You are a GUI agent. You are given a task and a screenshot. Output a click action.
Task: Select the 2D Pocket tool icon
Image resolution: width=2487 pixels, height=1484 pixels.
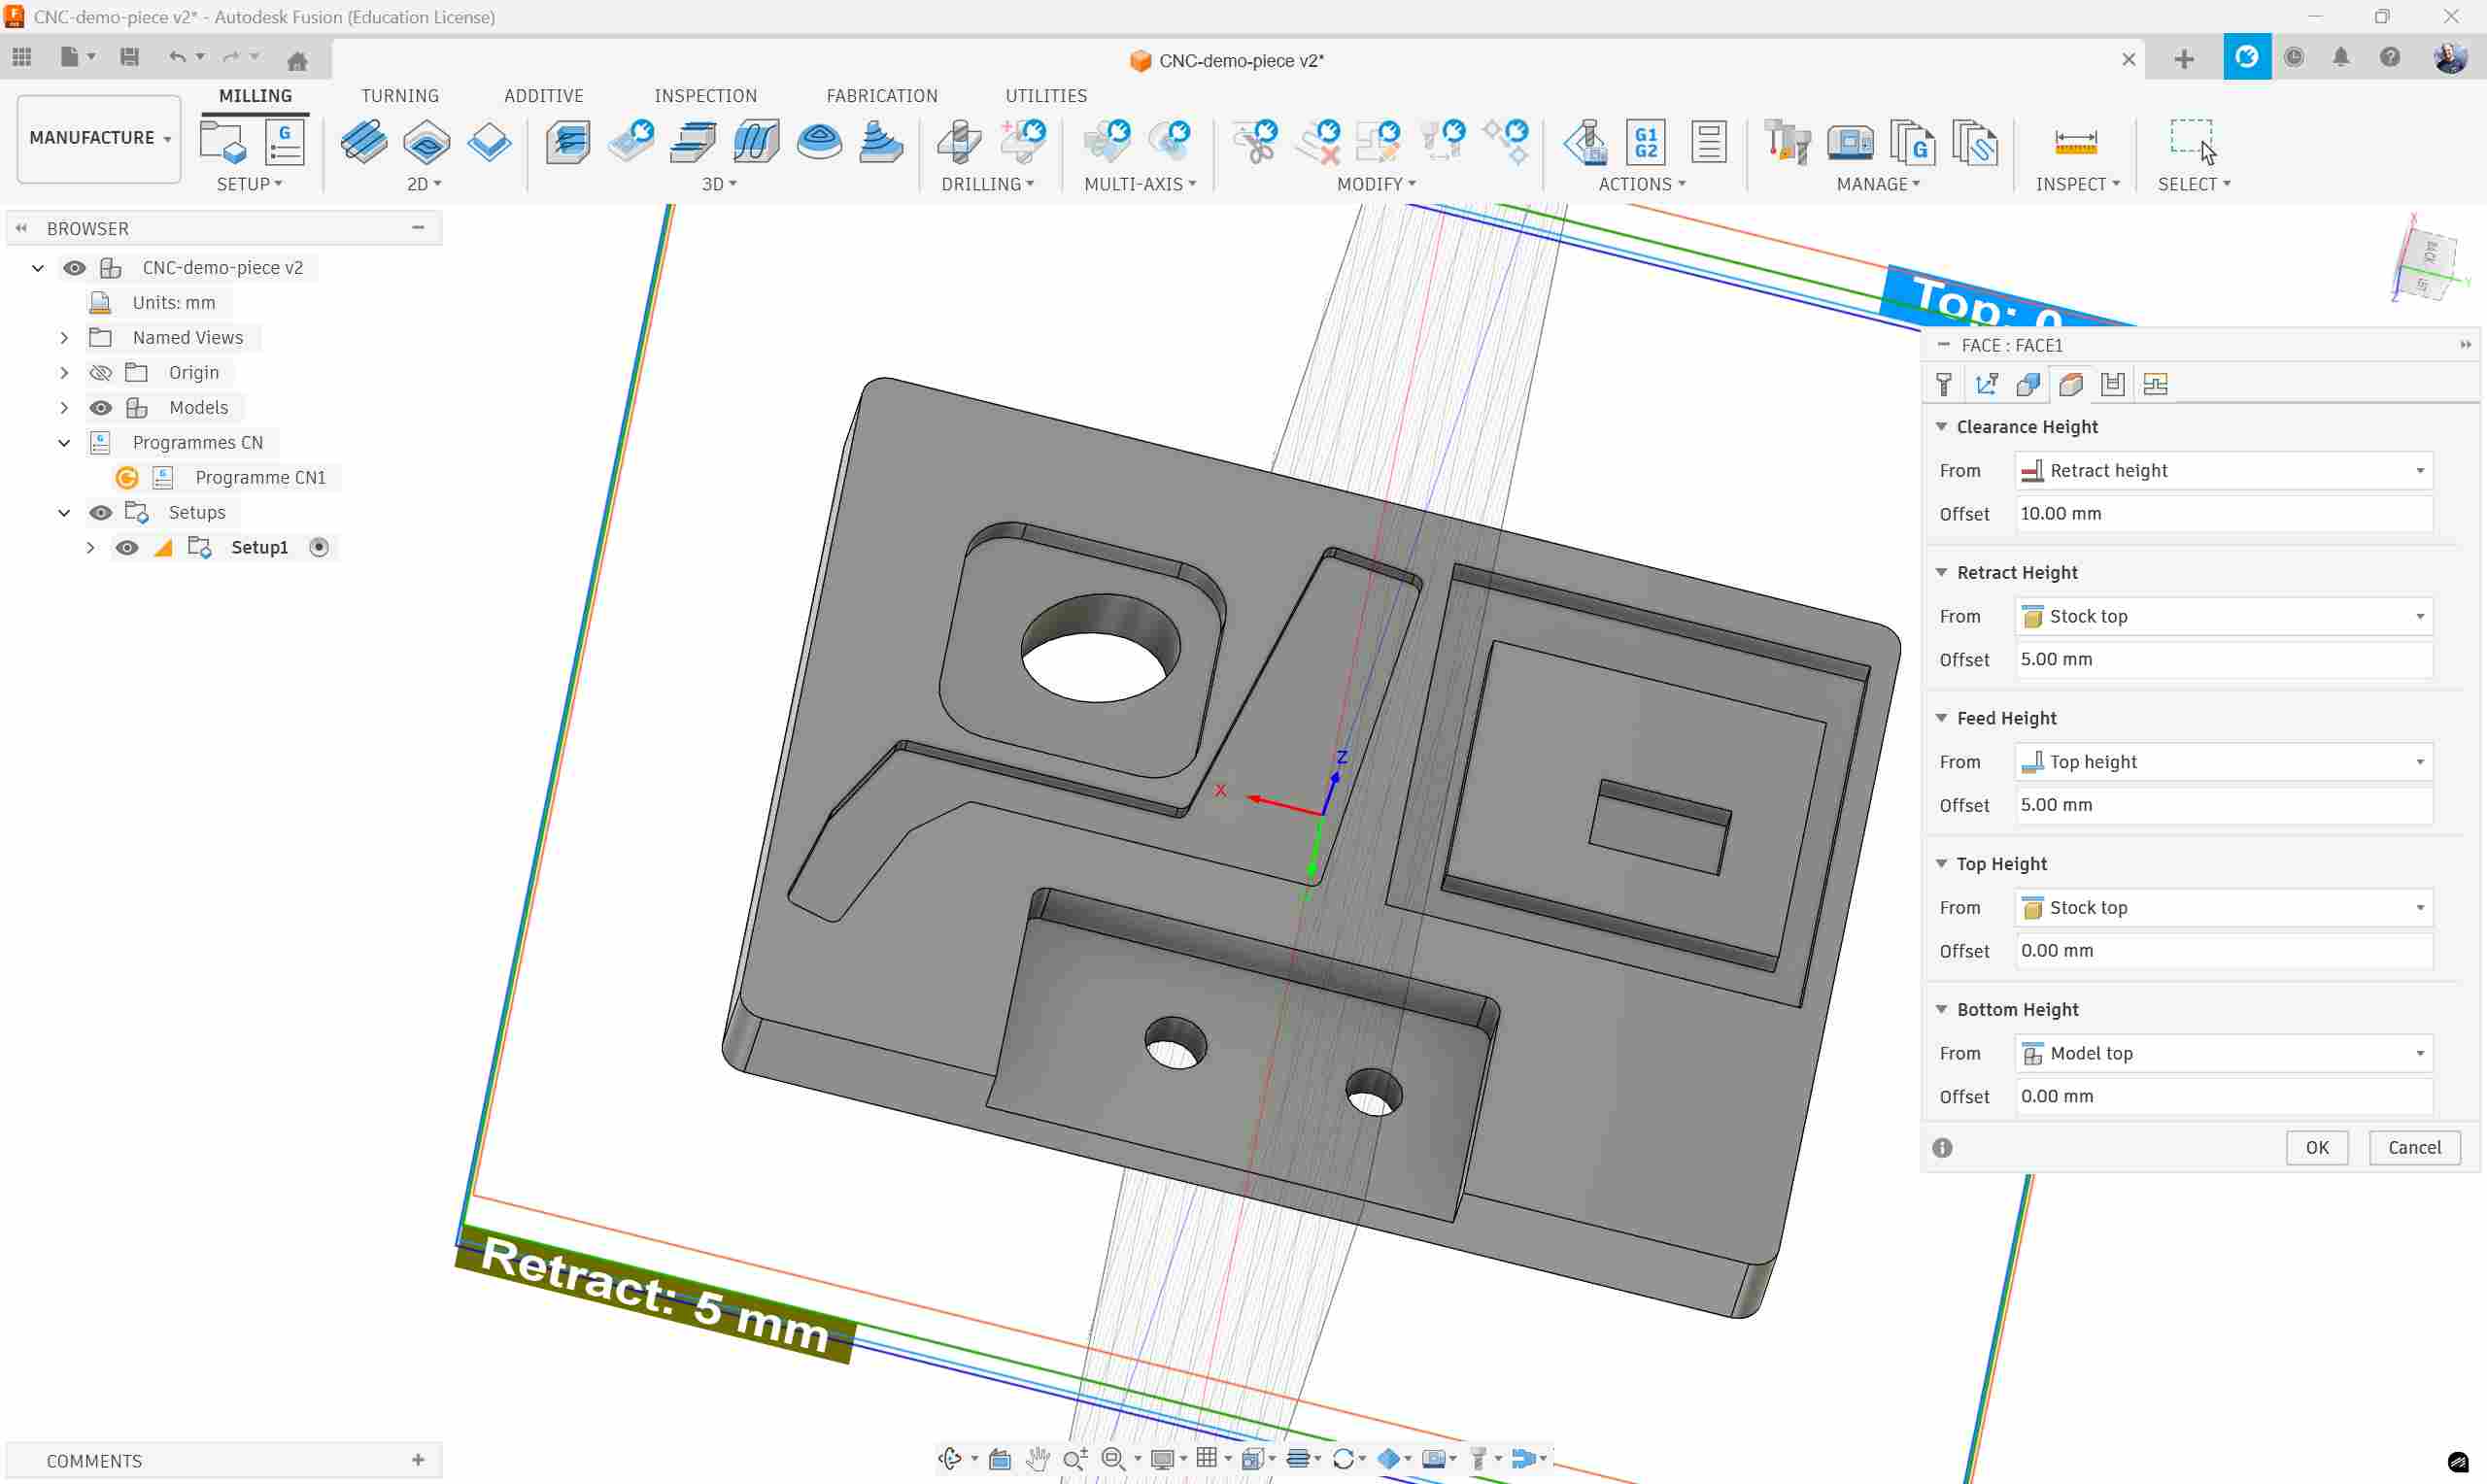pos(427,142)
